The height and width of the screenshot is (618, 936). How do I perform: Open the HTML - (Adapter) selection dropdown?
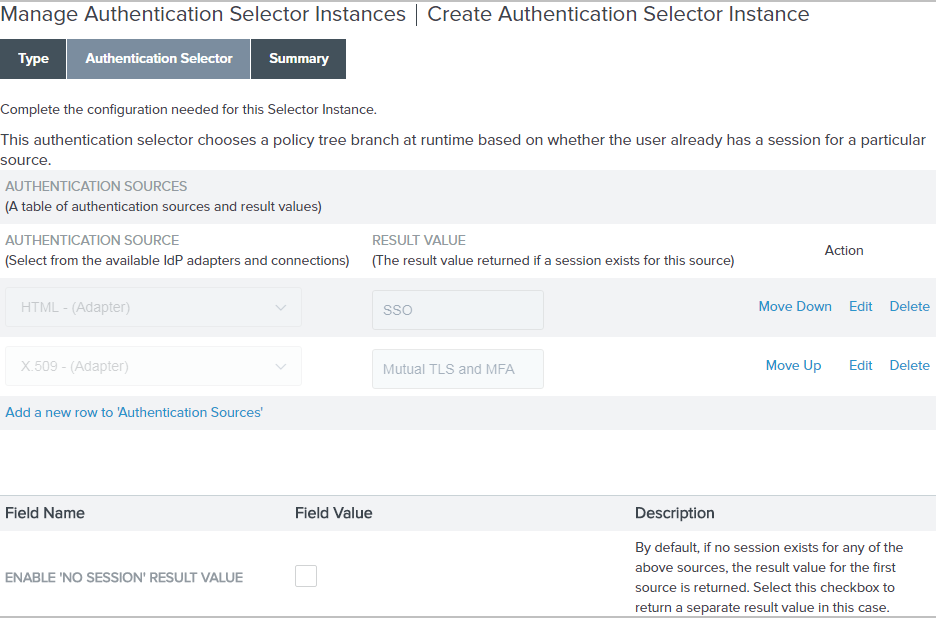click(x=153, y=307)
